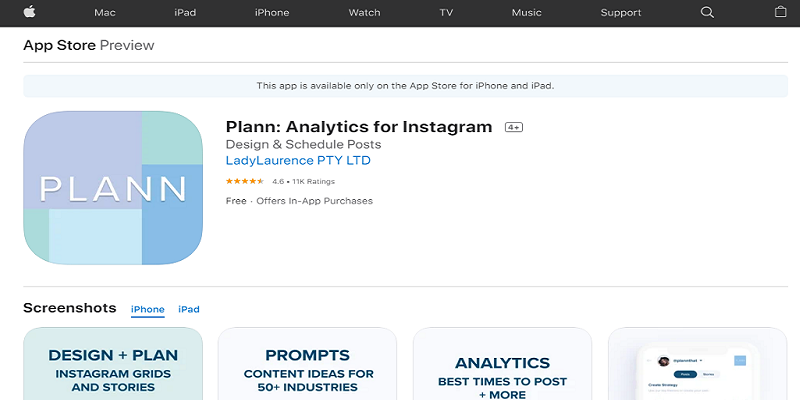View the Prompts content ideas screenshot
Viewport: 800px width, 400px height.
point(307,364)
